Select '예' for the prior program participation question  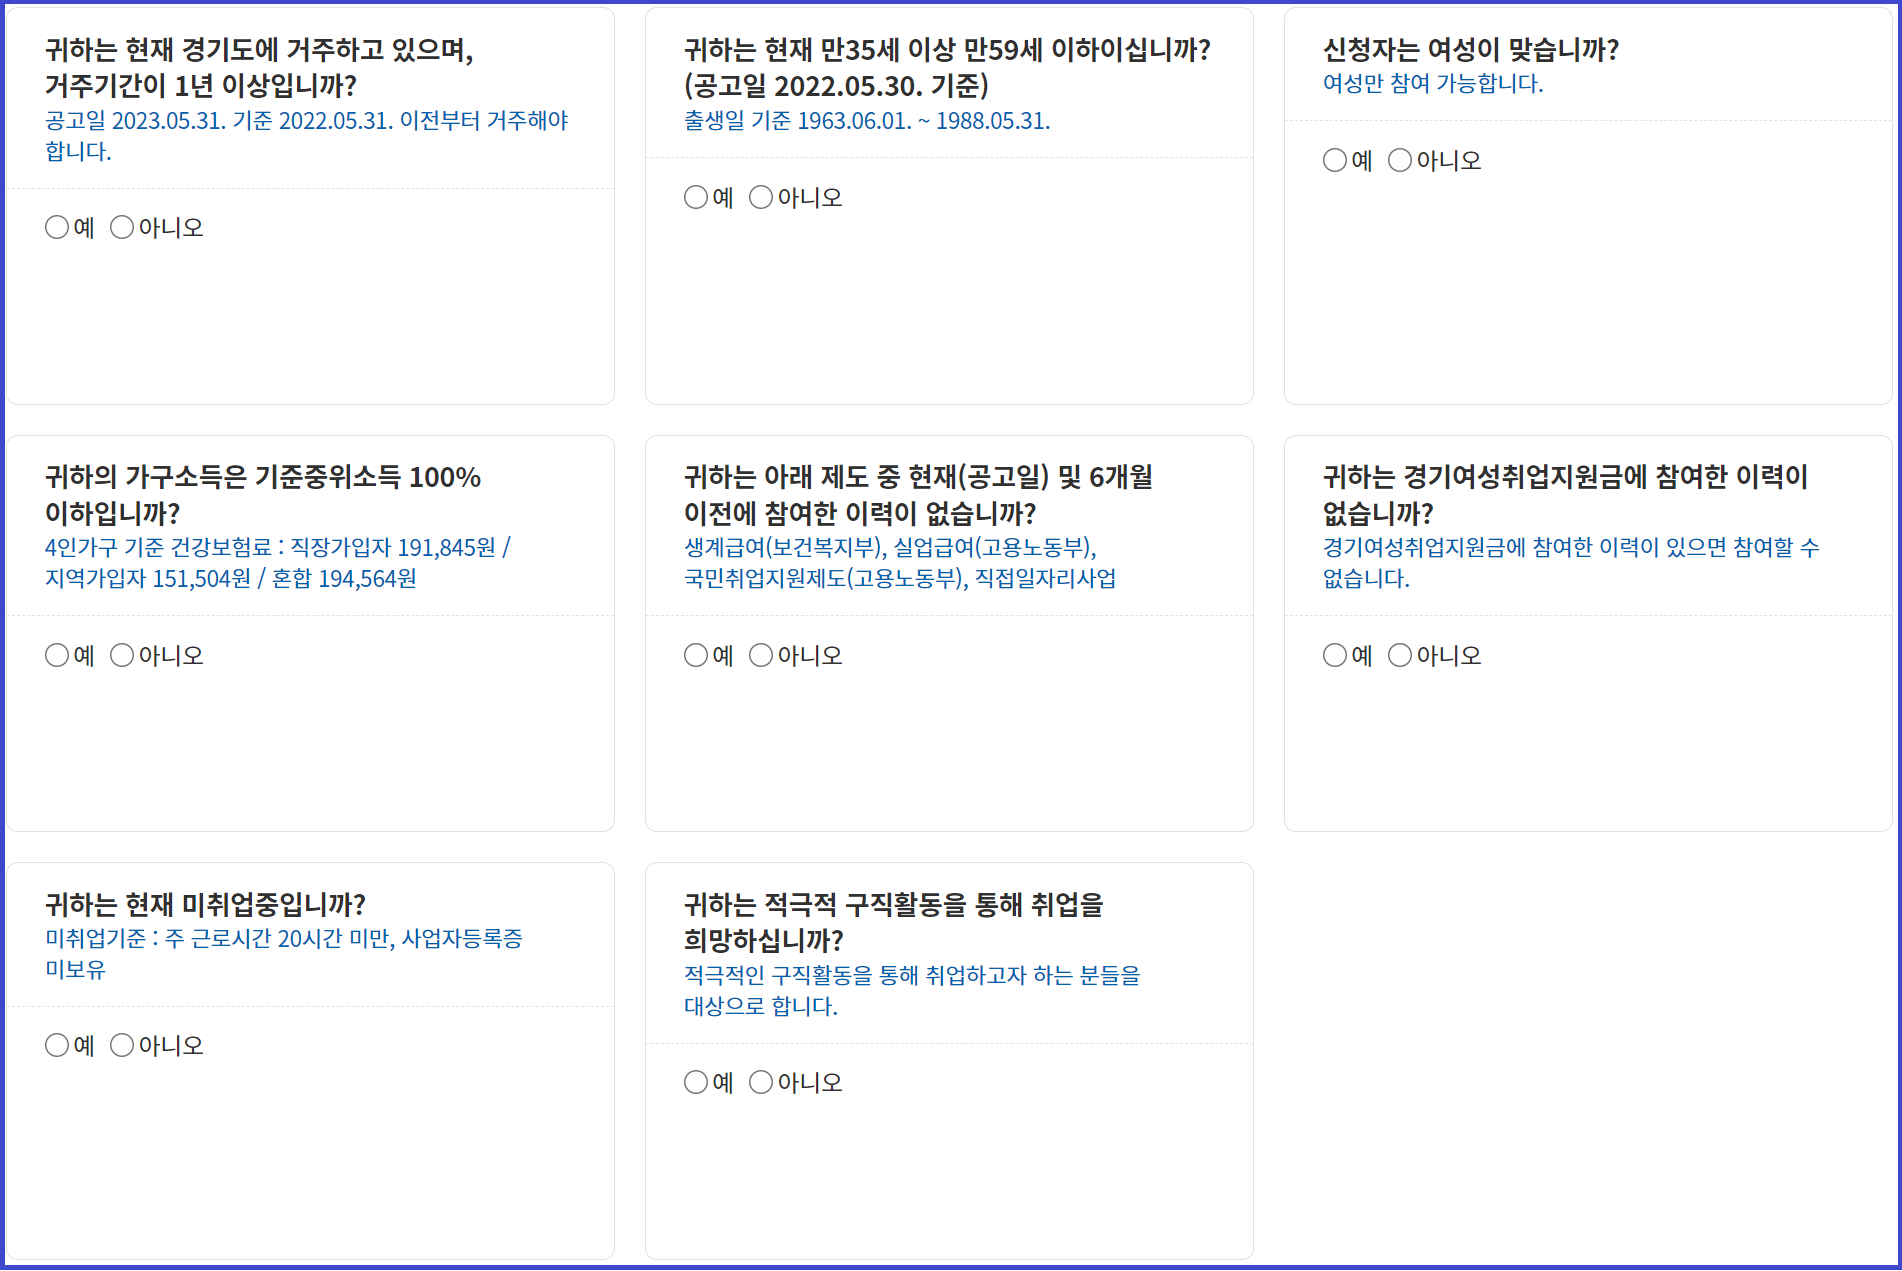coord(696,655)
